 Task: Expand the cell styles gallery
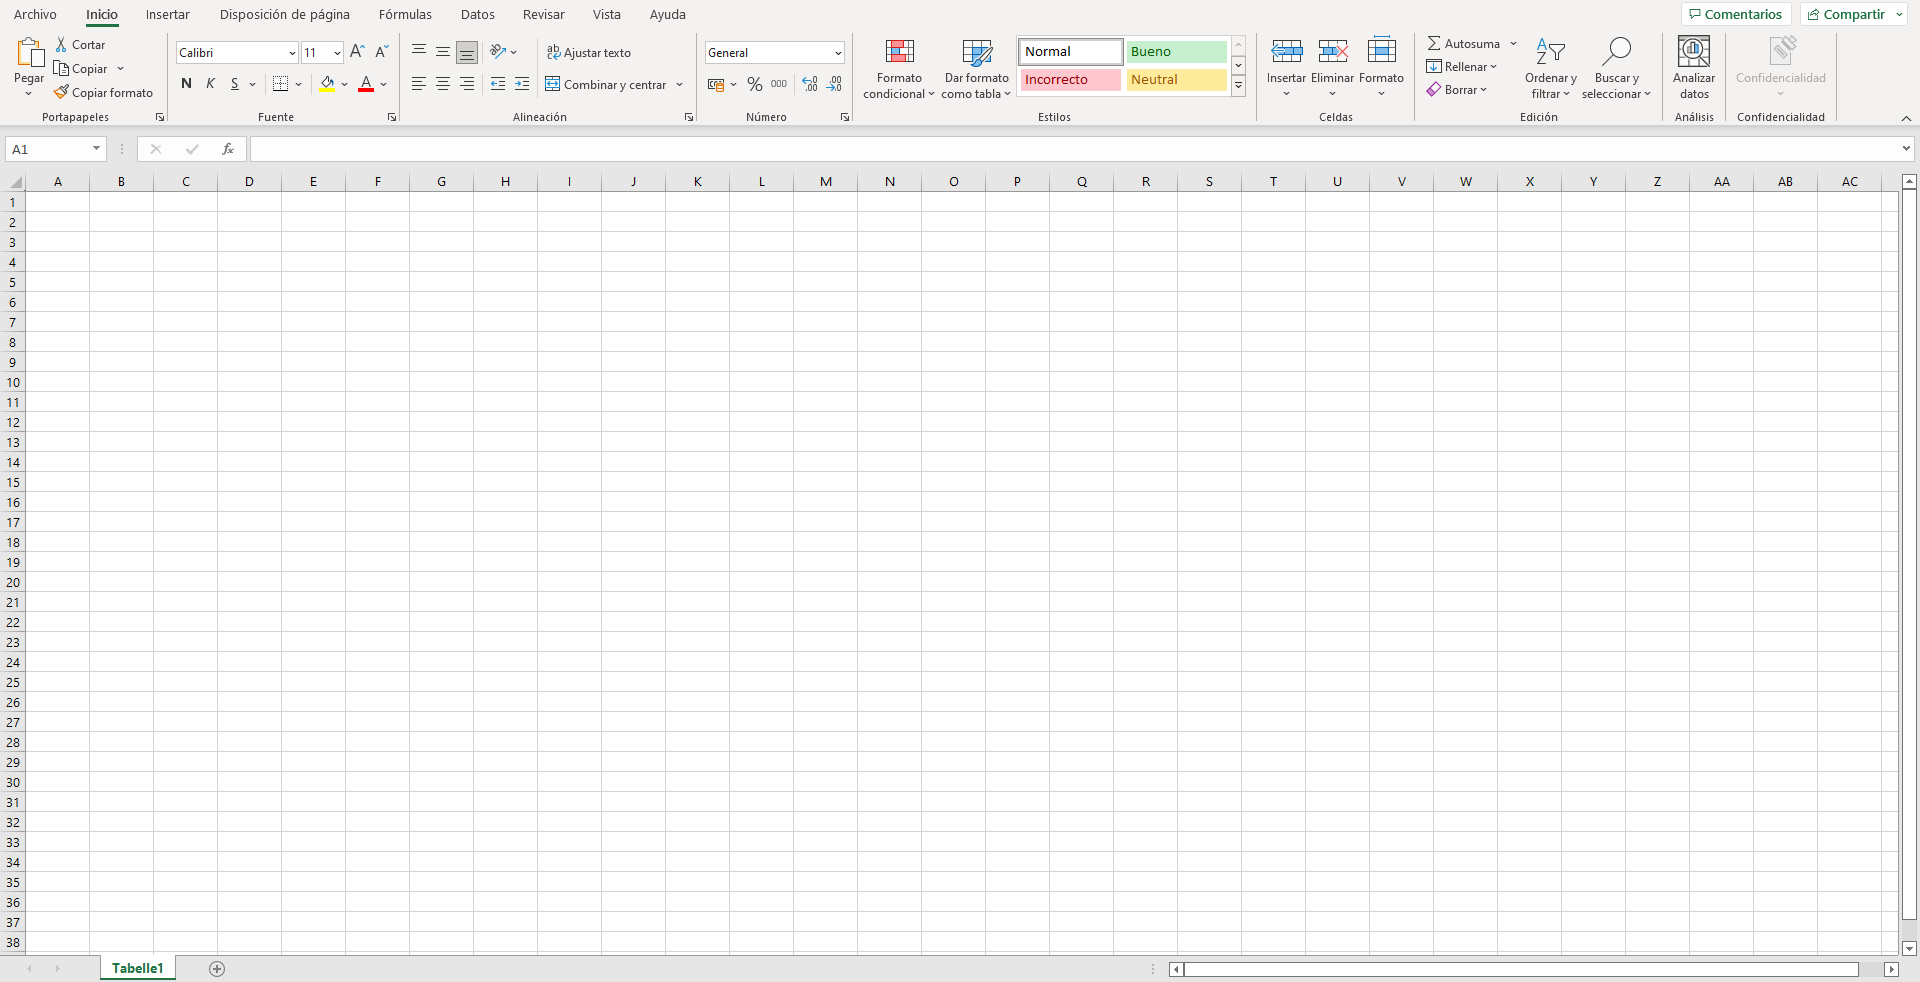[x=1238, y=87]
